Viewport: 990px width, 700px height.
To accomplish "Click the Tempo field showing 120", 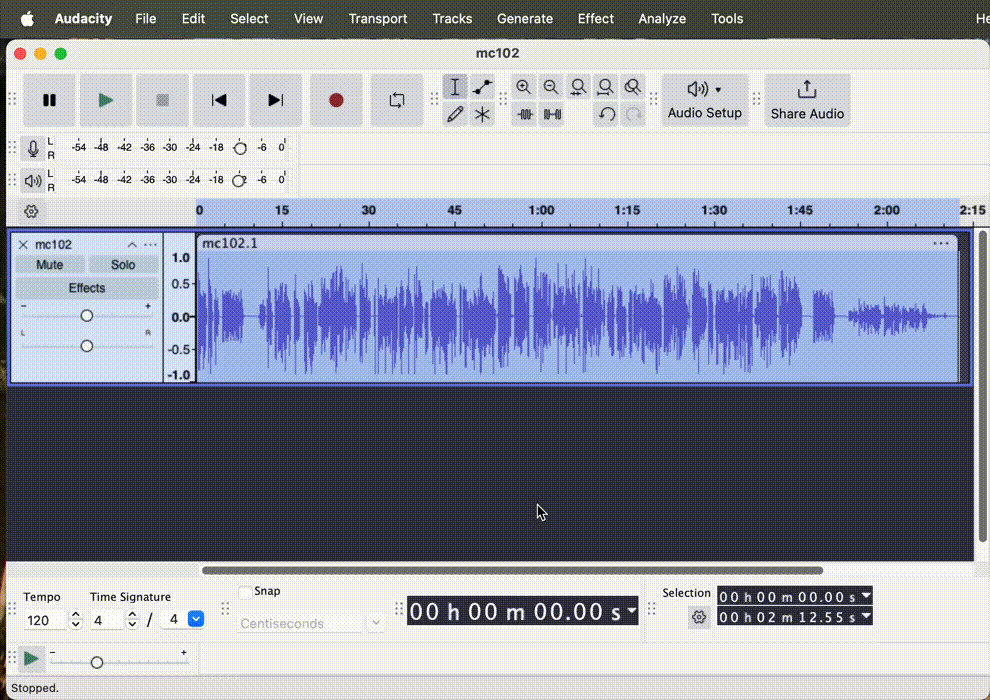I will (44, 620).
